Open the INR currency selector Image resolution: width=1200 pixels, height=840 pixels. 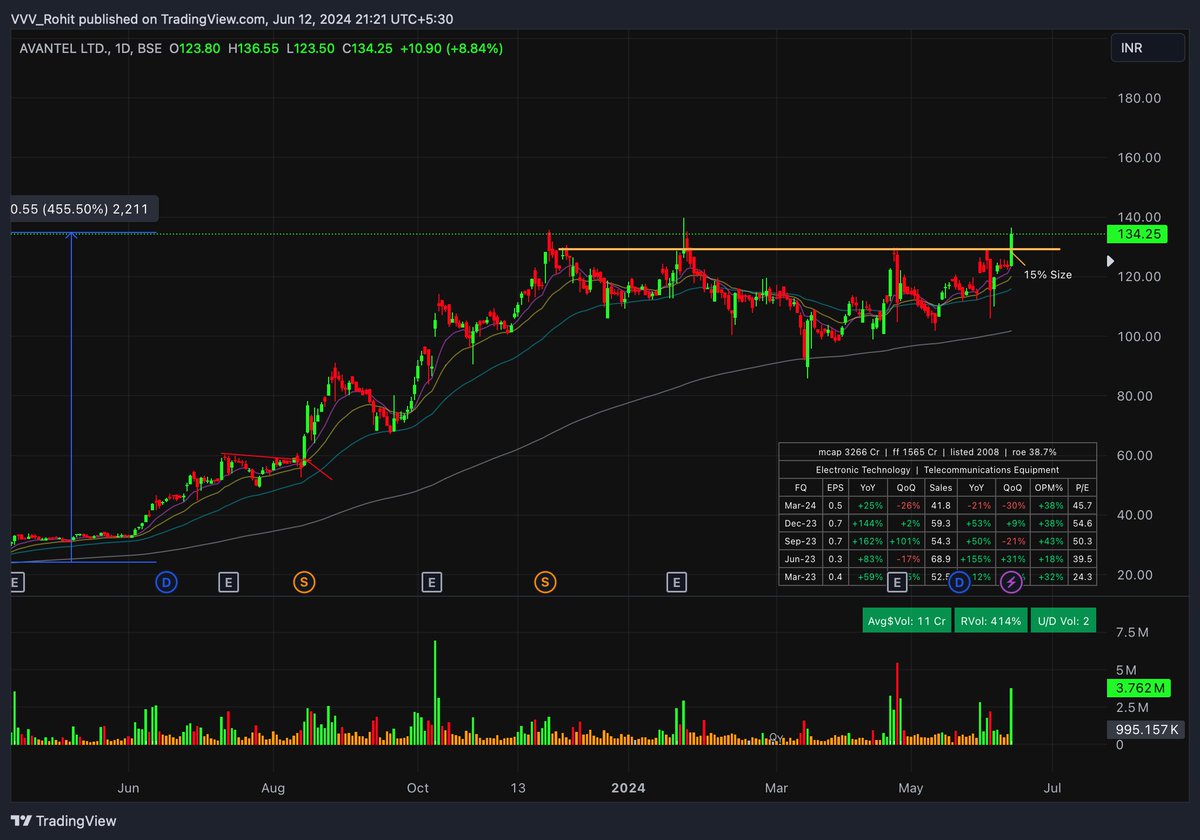[x=1150, y=48]
